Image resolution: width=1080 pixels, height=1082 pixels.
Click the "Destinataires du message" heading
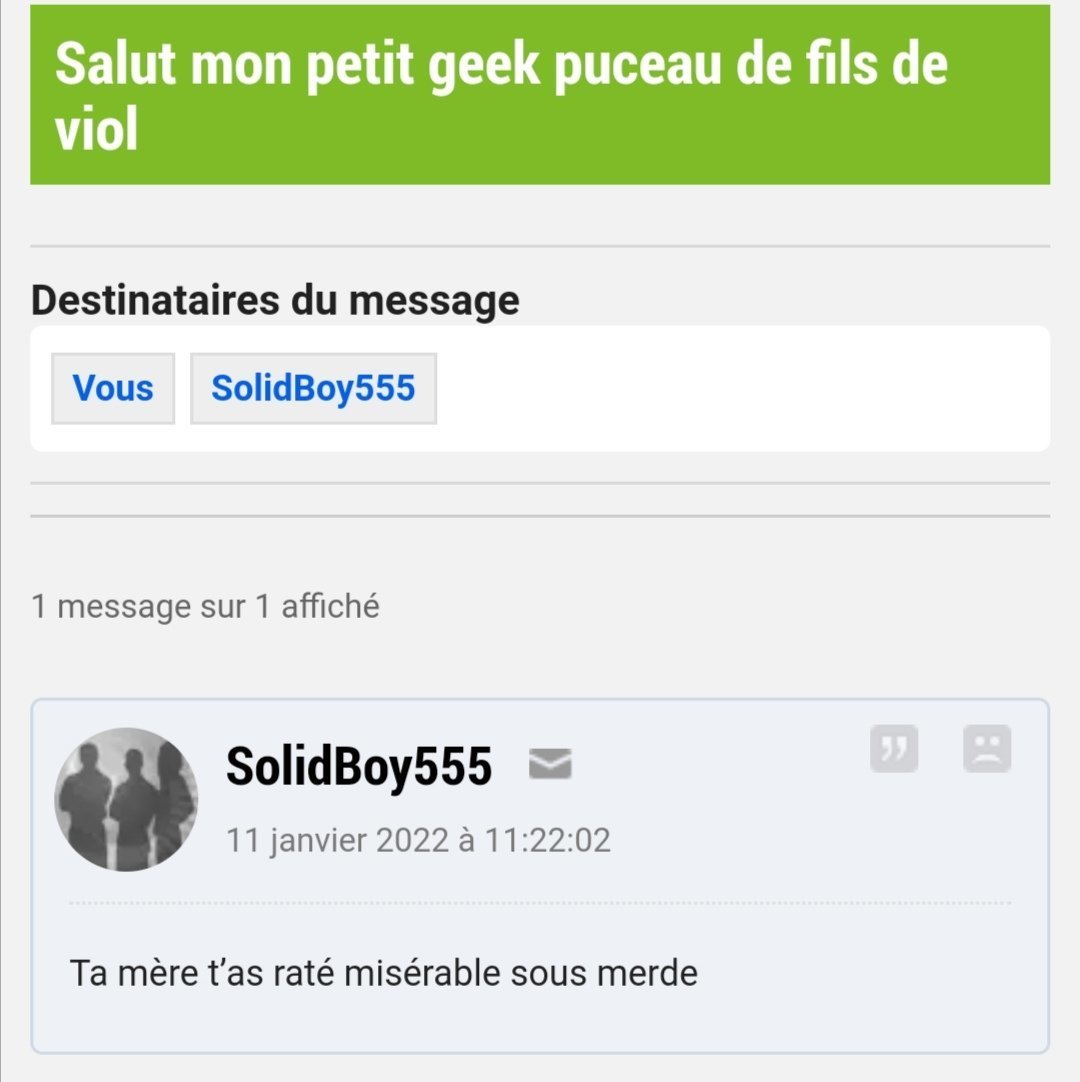pyautogui.click(x=275, y=301)
